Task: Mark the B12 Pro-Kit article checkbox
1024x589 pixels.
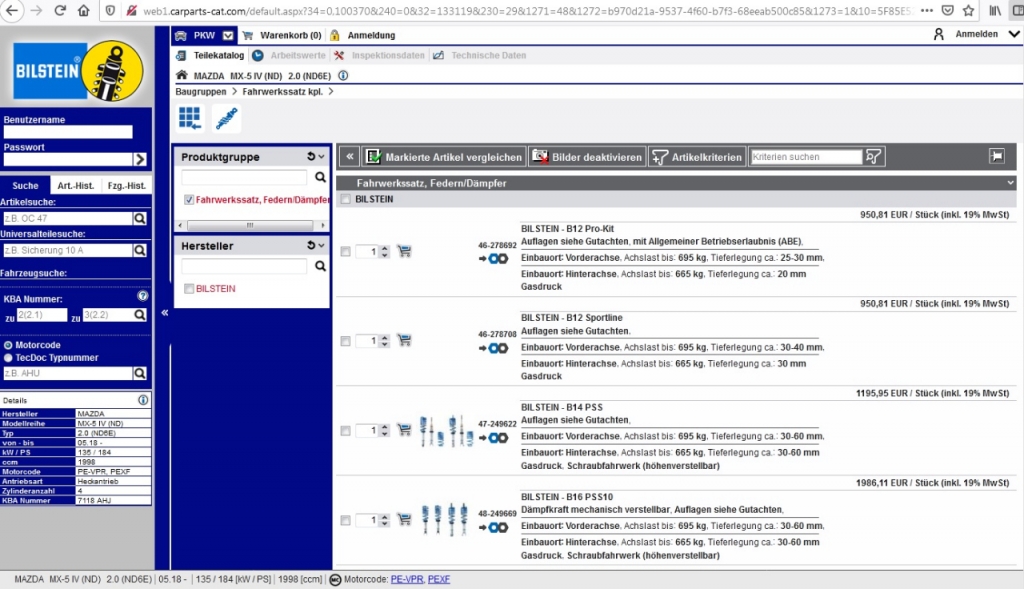Action: (x=345, y=251)
